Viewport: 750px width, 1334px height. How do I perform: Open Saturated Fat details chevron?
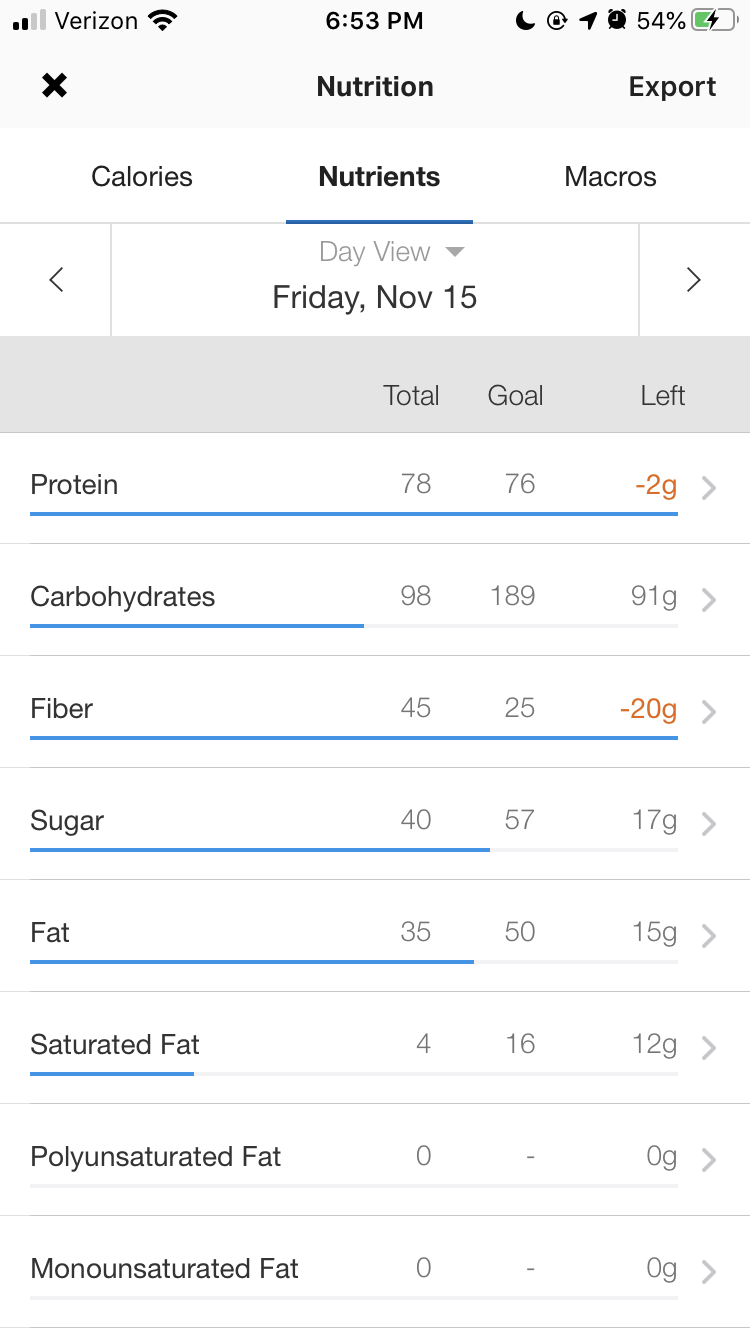click(x=709, y=1048)
